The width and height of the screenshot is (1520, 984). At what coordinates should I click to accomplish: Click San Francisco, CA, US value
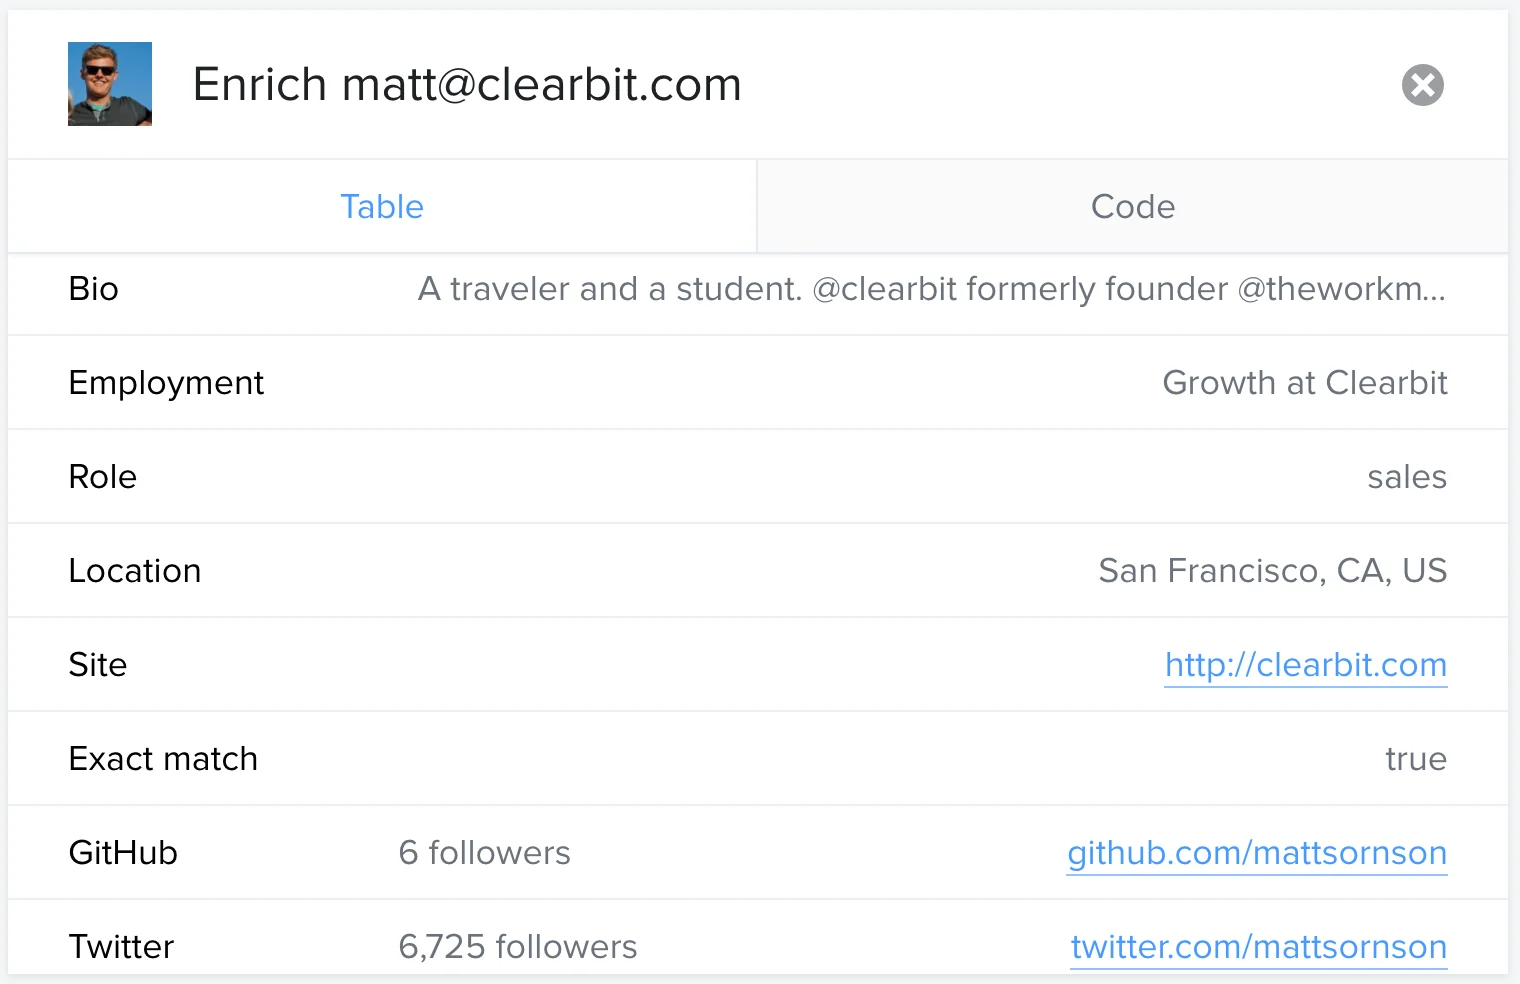[x=1273, y=571]
